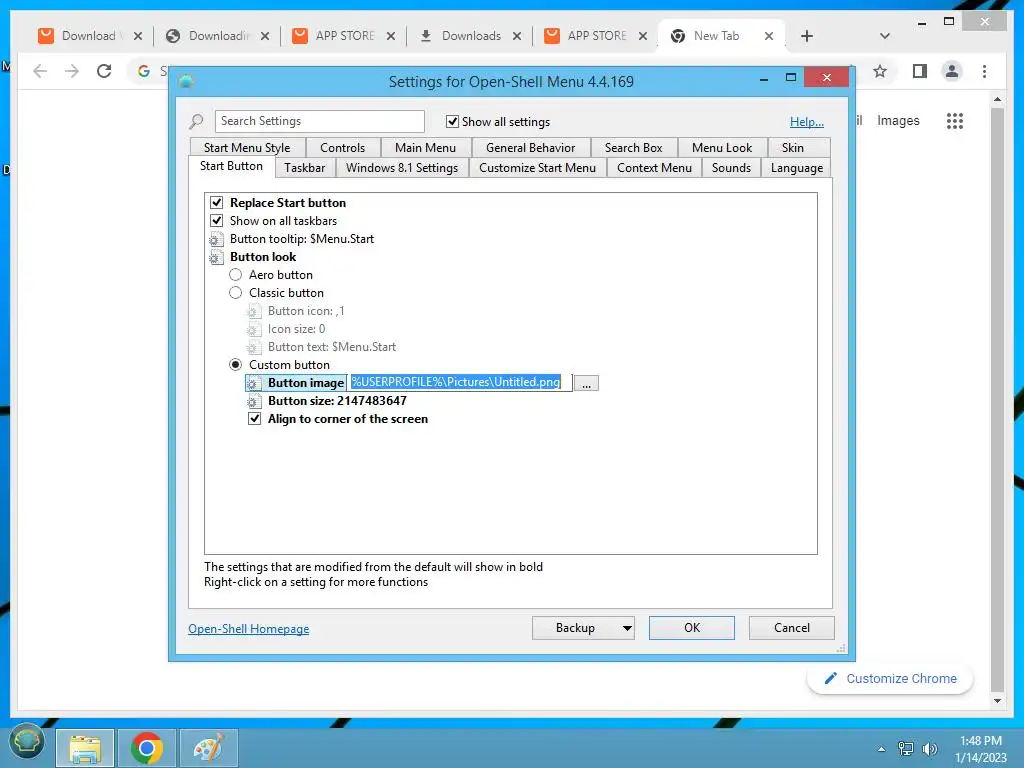Click the volume speaker tray icon
Image resolution: width=1024 pixels, height=768 pixels.
pyautogui.click(x=929, y=749)
